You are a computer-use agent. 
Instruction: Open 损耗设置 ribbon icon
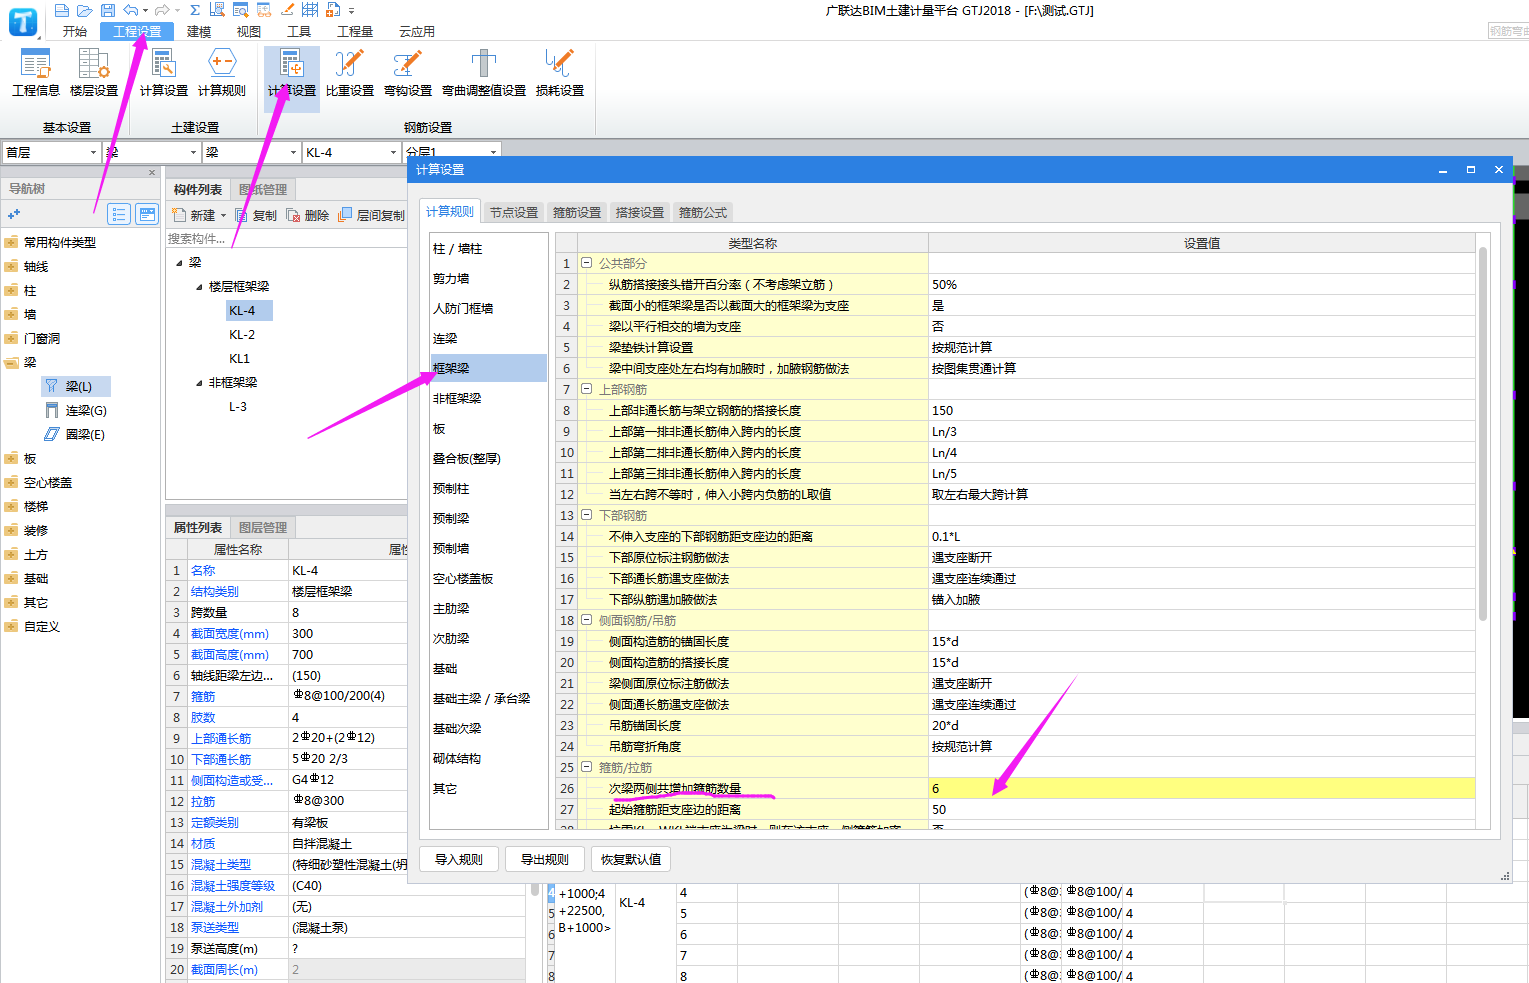coord(560,73)
